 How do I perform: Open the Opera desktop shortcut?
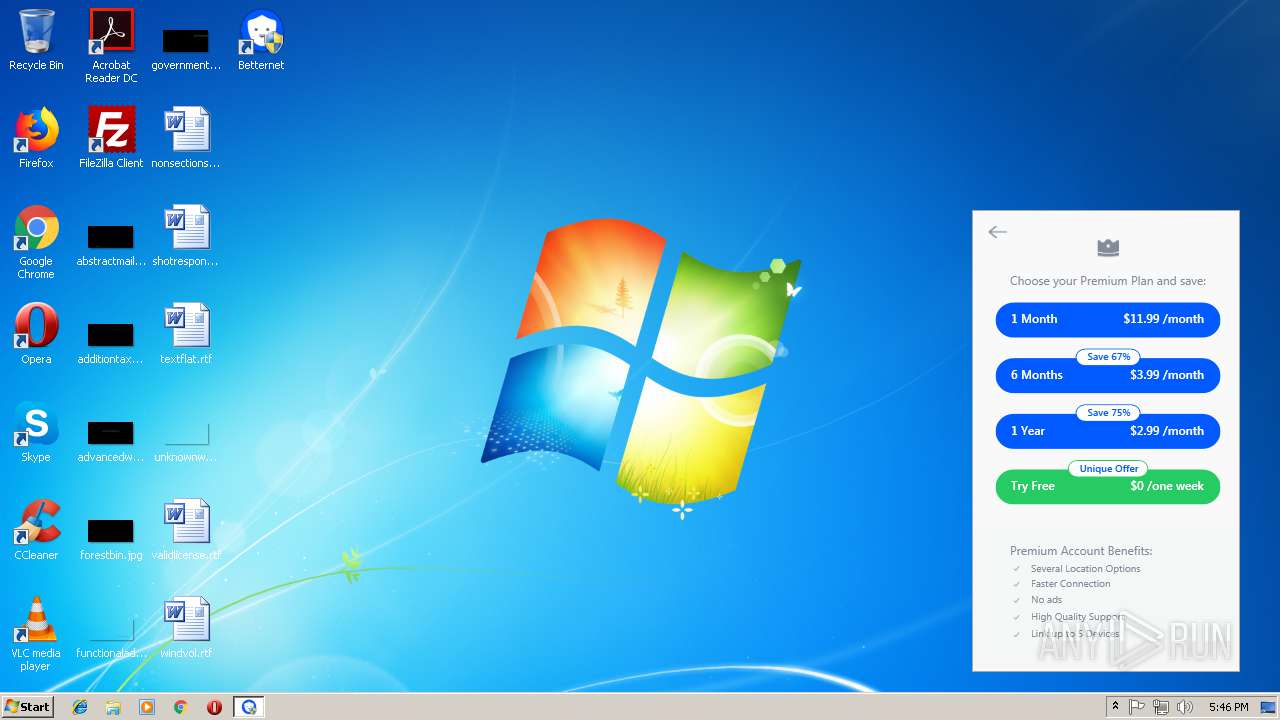point(36,335)
